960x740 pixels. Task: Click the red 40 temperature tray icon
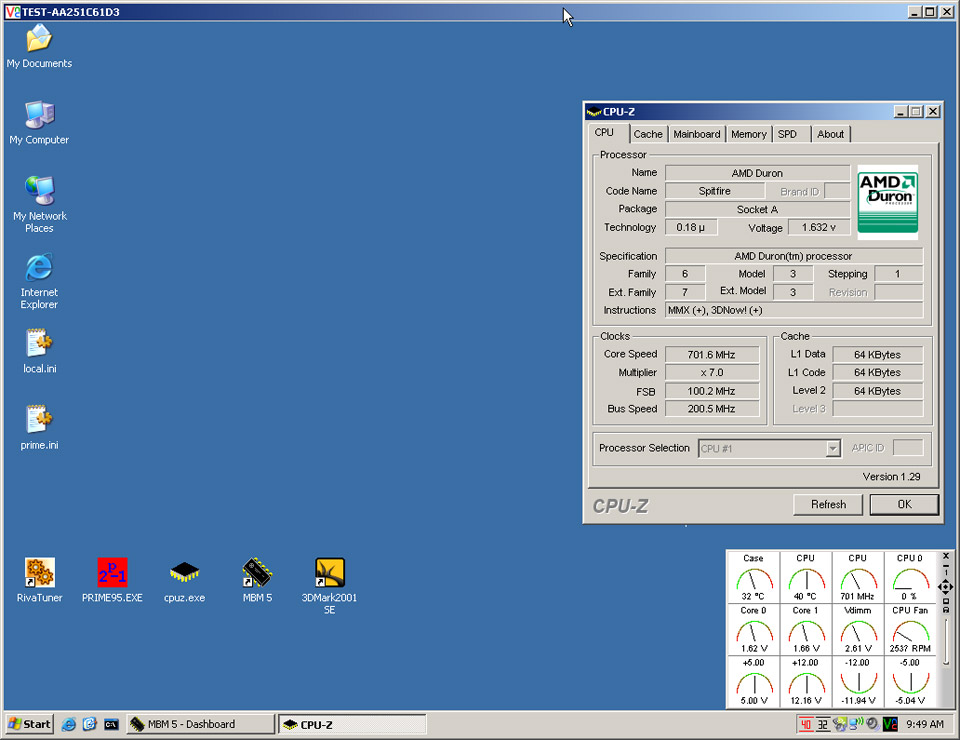pyautogui.click(x=806, y=725)
